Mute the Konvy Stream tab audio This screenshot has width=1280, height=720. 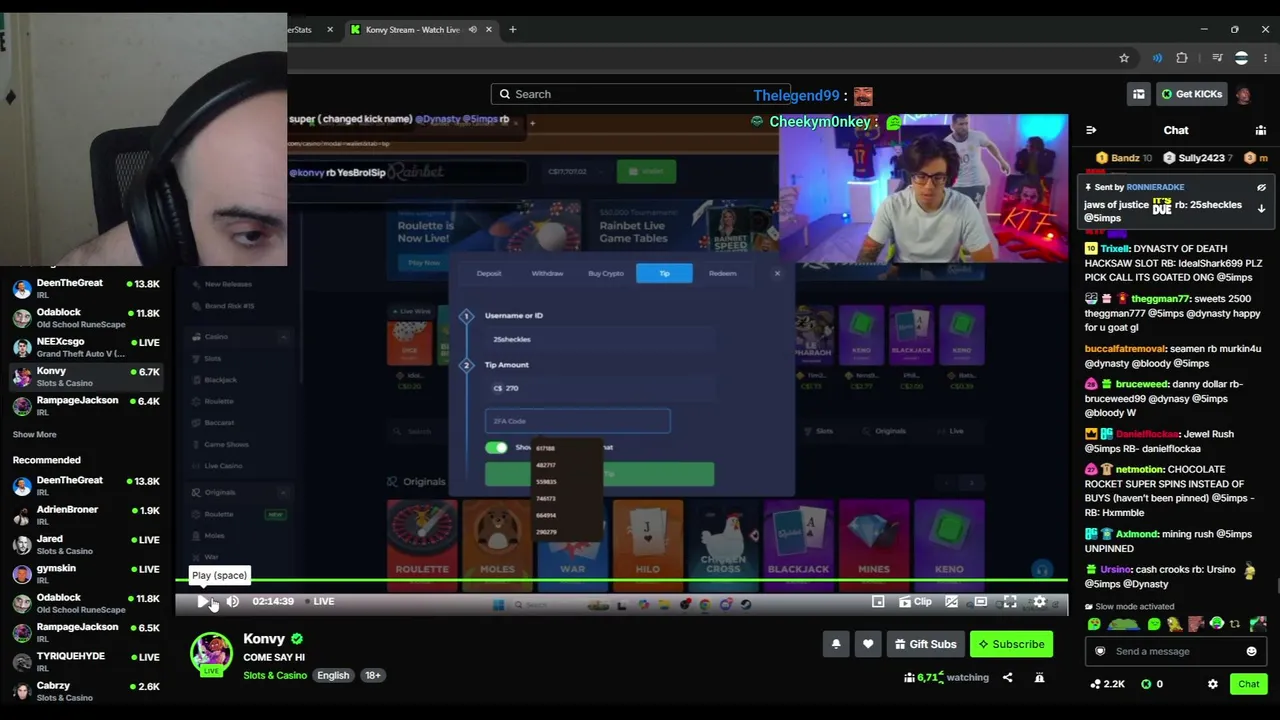pyautogui.click(x=472, y=30)
